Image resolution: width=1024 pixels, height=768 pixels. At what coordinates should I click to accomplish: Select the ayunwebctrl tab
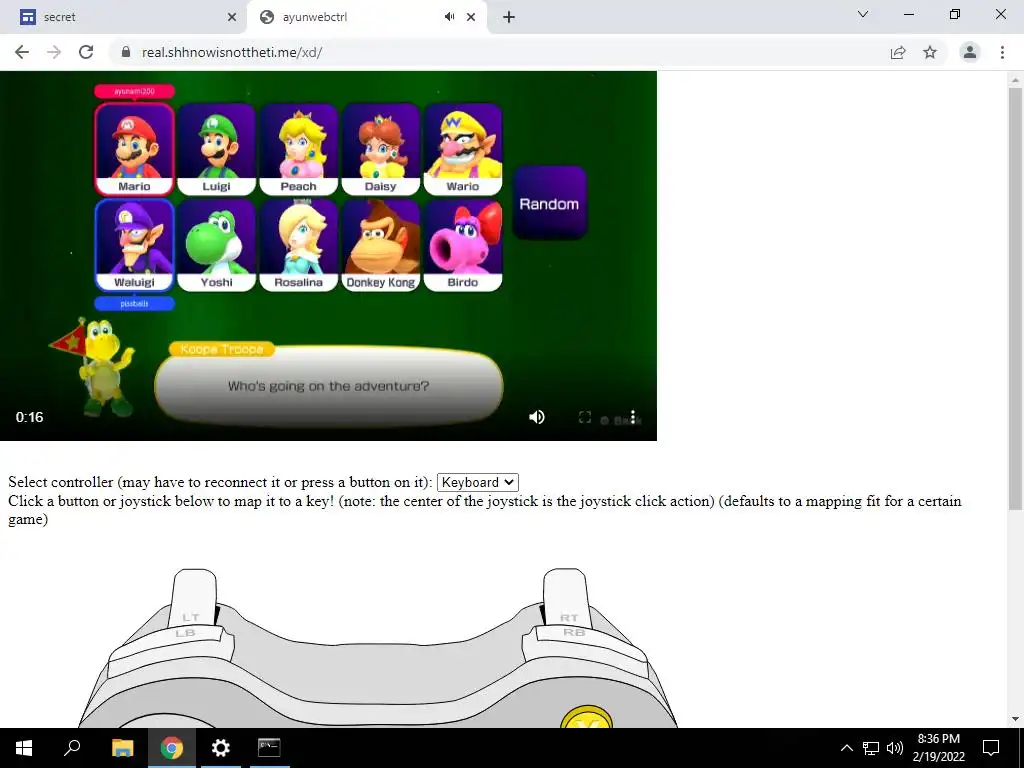click(367, 18)
